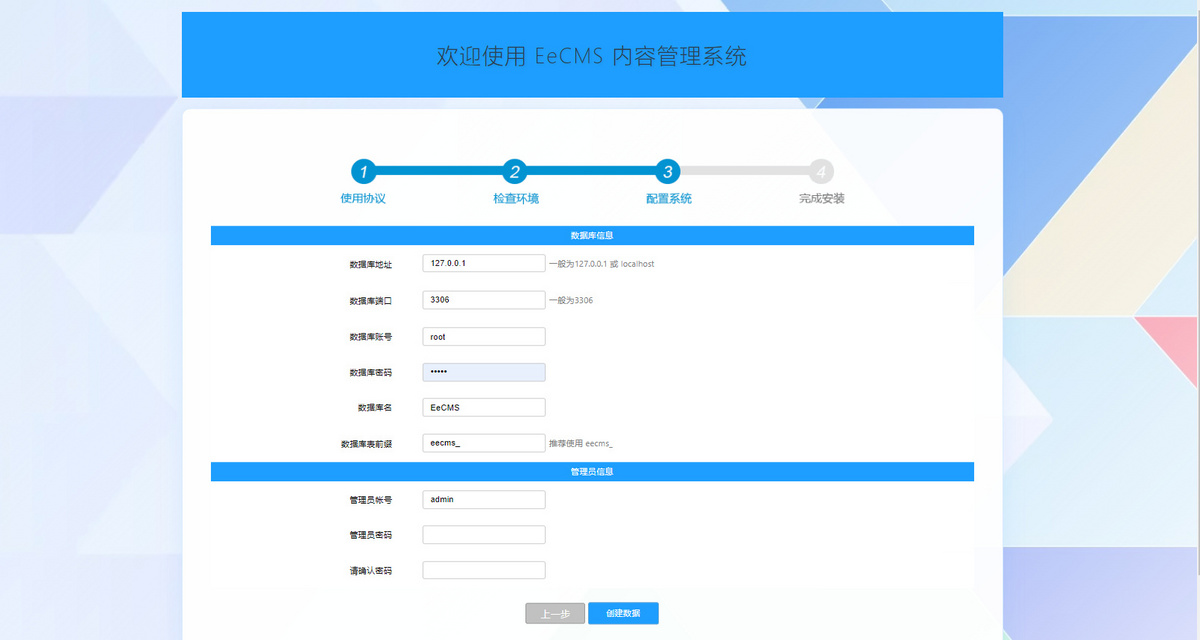
Task: Click the 创建数据 button
Action: pos(623,614)
